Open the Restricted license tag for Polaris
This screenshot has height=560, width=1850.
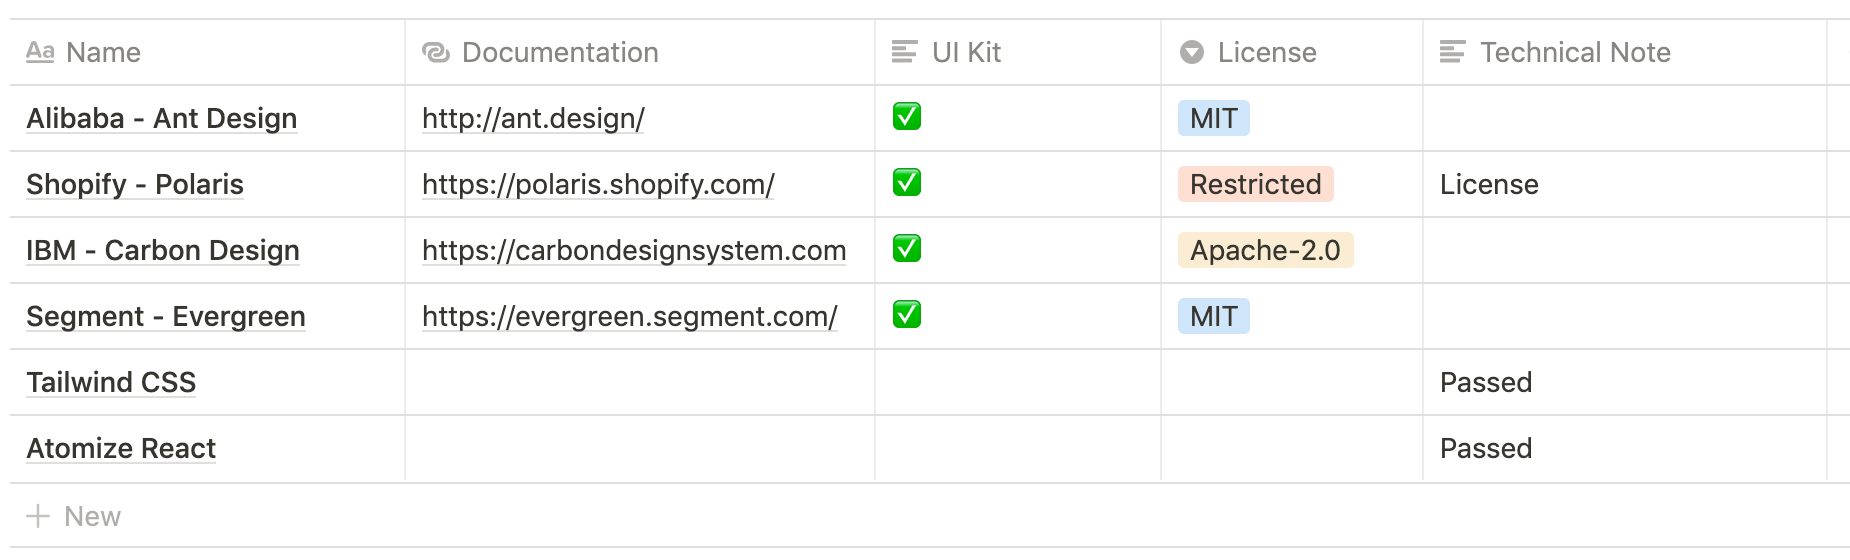click(x=1255, y=184)
